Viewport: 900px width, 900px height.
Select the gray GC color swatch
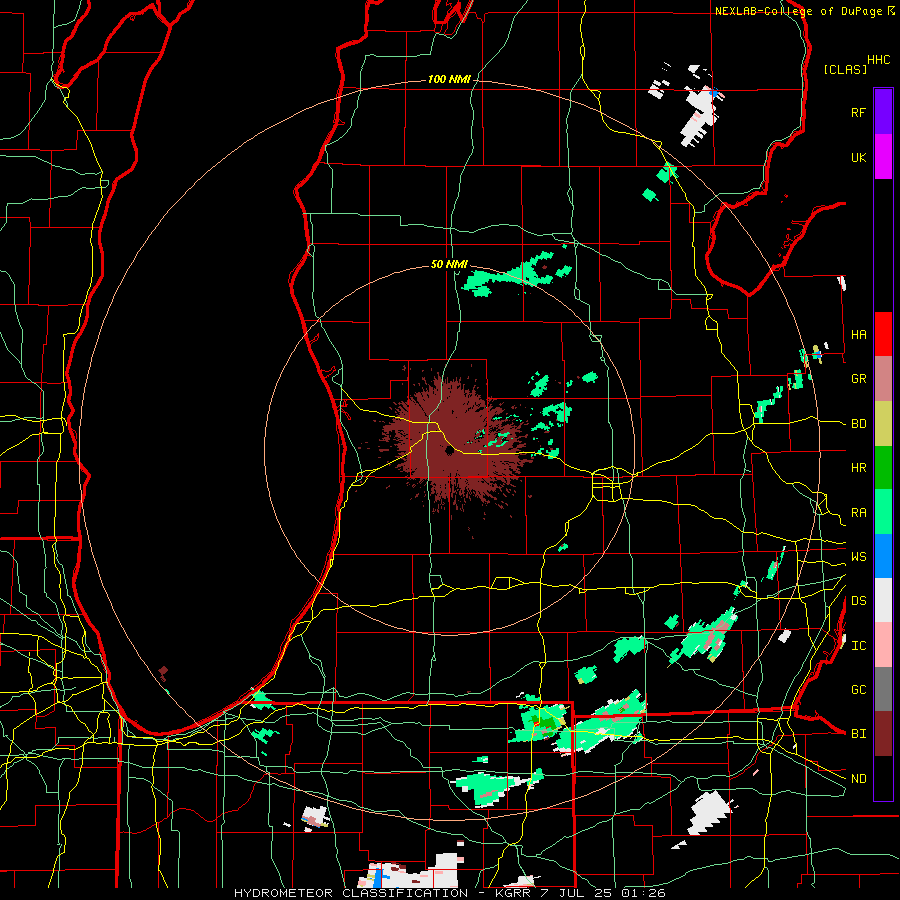click(x=883, y=689)
